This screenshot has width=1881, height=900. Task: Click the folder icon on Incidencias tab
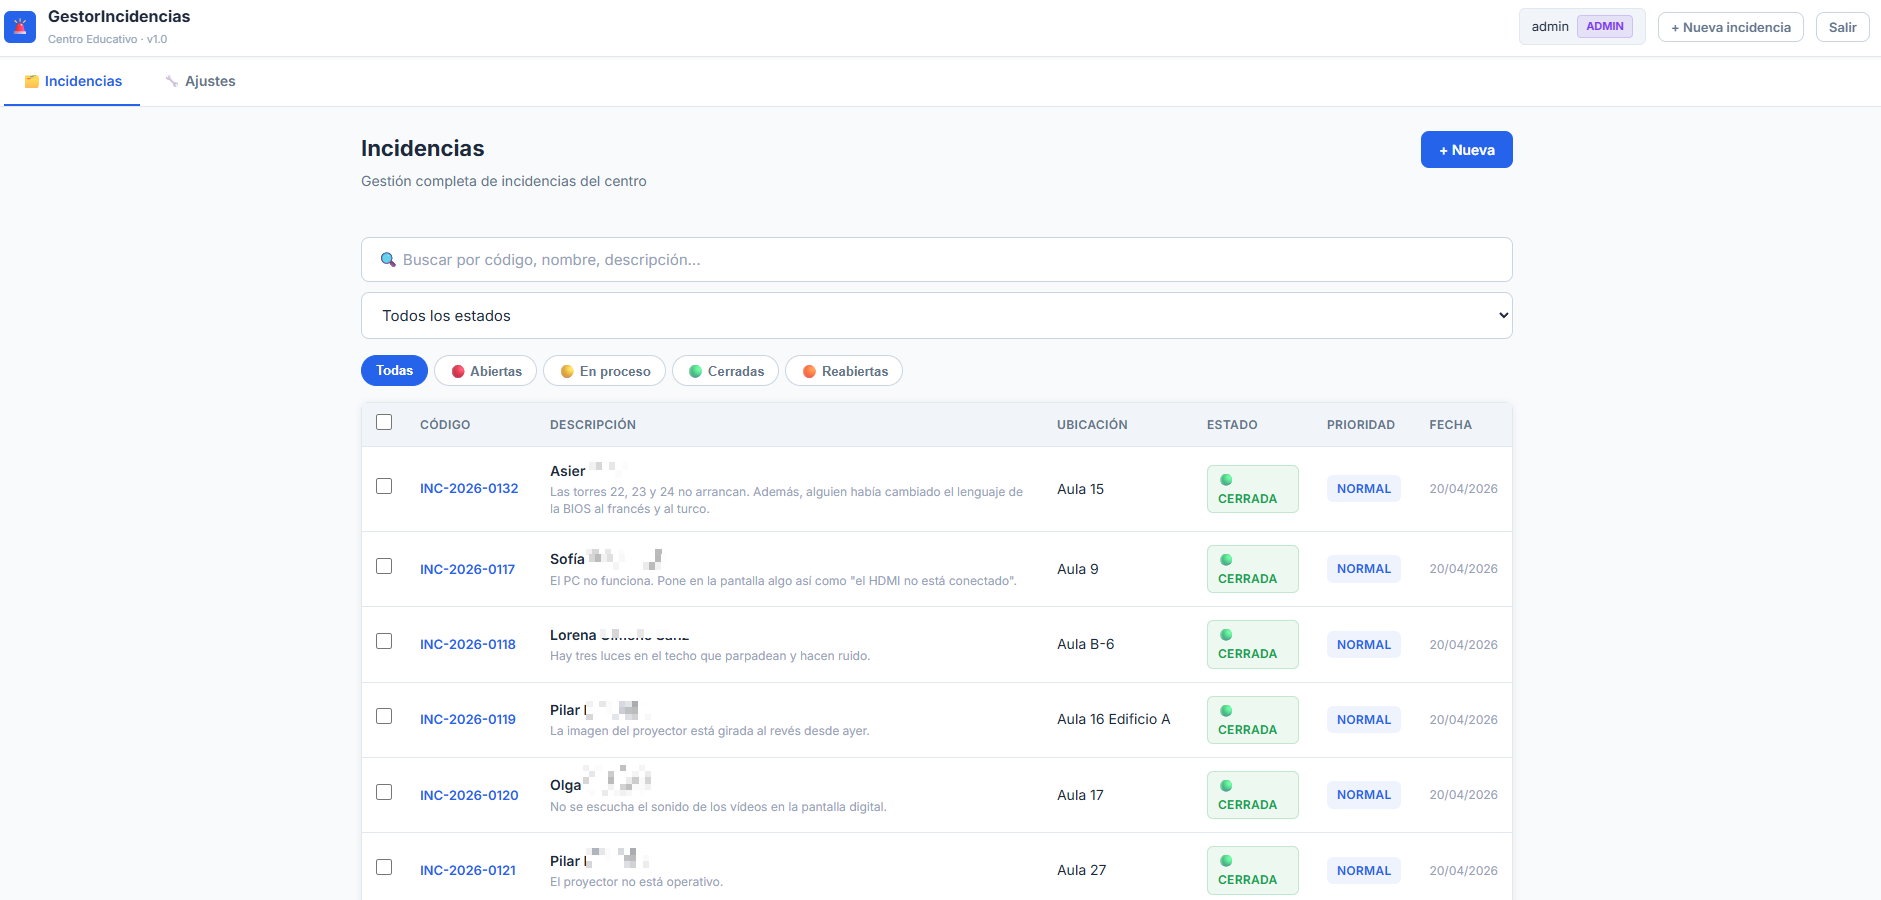click(x=32, y=81)
